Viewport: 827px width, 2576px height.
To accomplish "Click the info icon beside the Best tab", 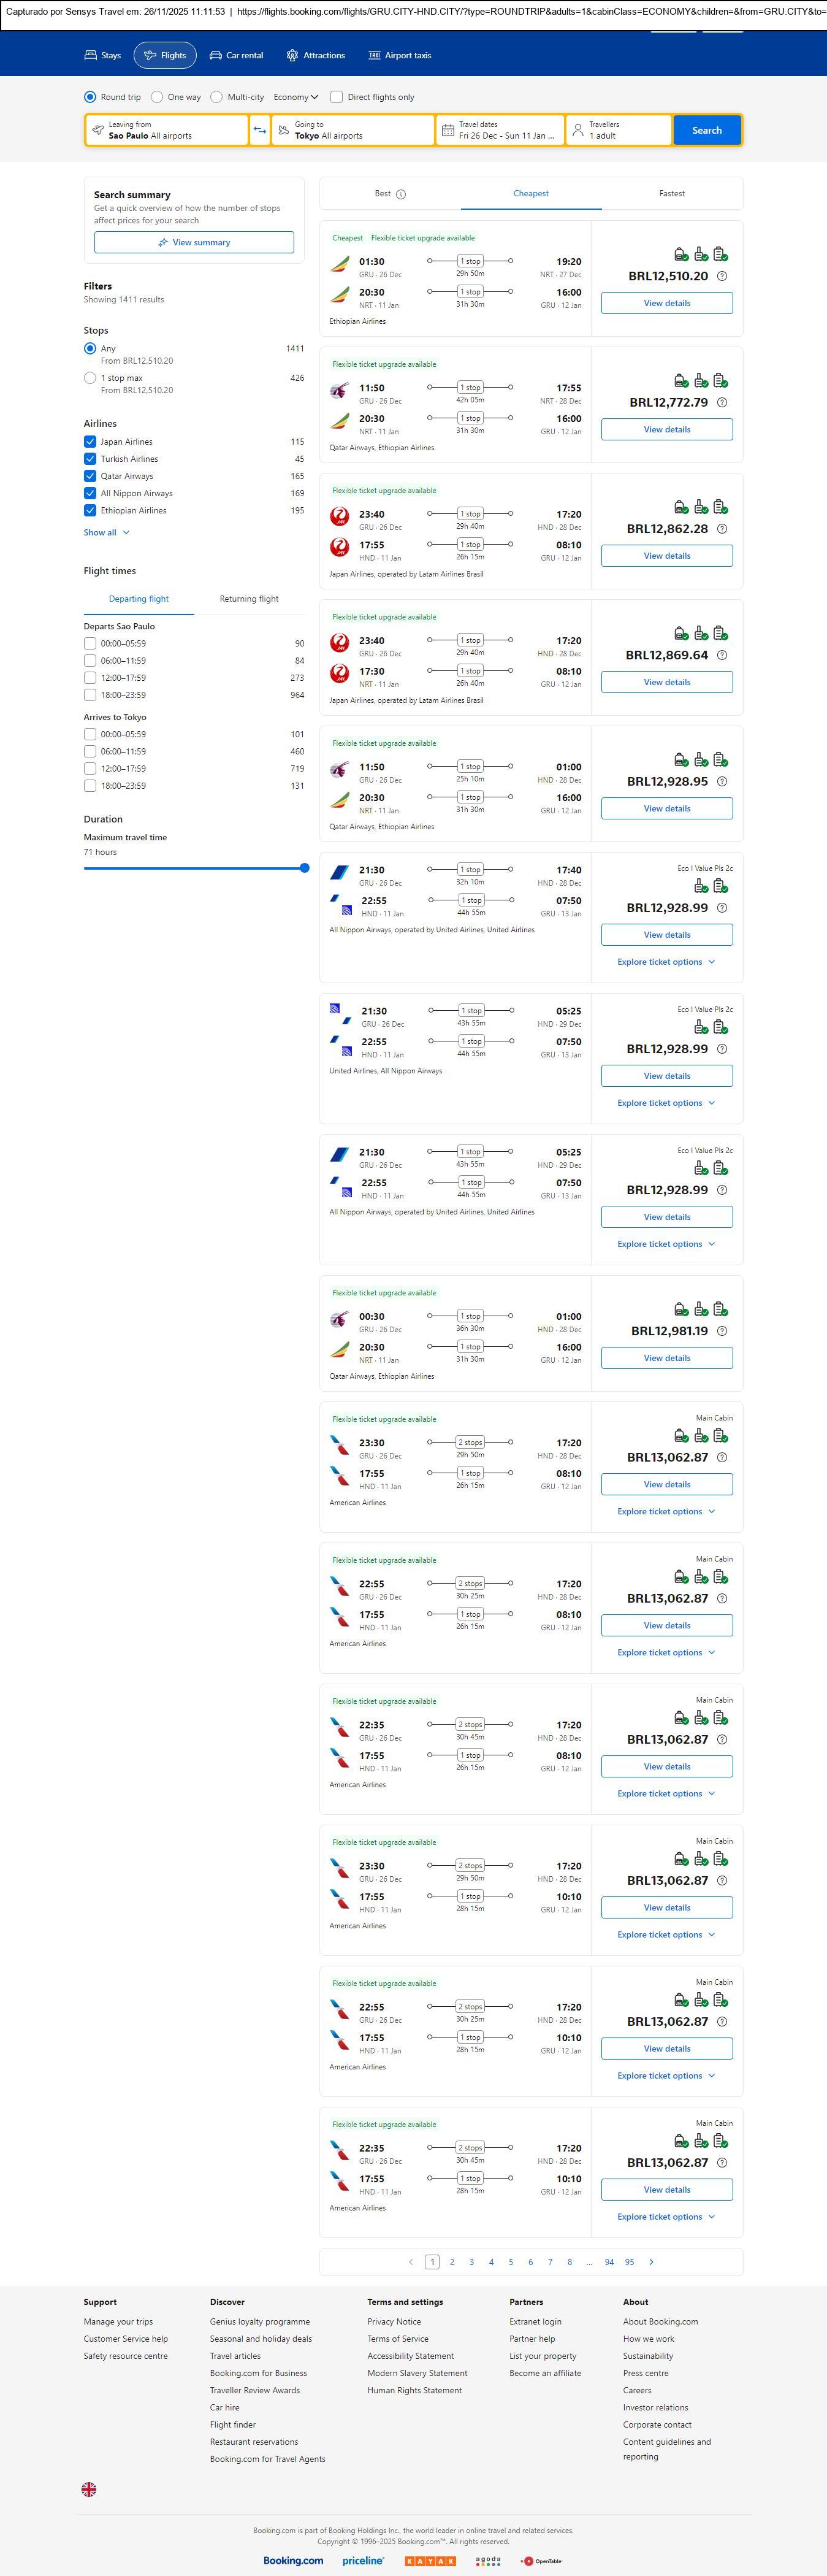I will point(401,194).
